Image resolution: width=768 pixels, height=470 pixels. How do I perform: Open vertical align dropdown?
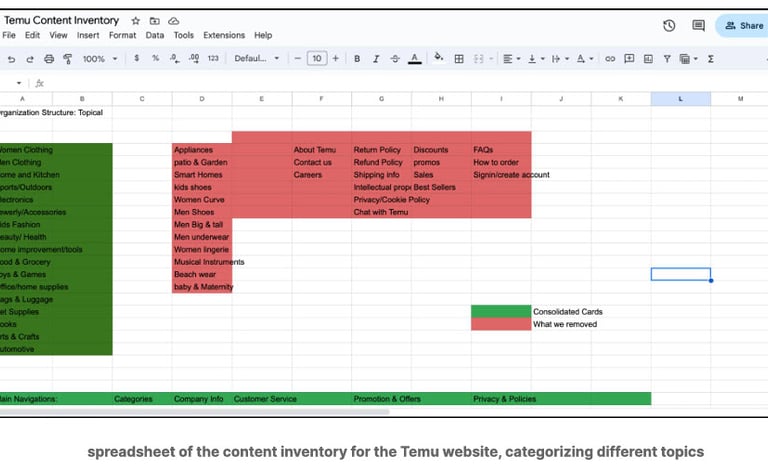click(x=536, y=59)
